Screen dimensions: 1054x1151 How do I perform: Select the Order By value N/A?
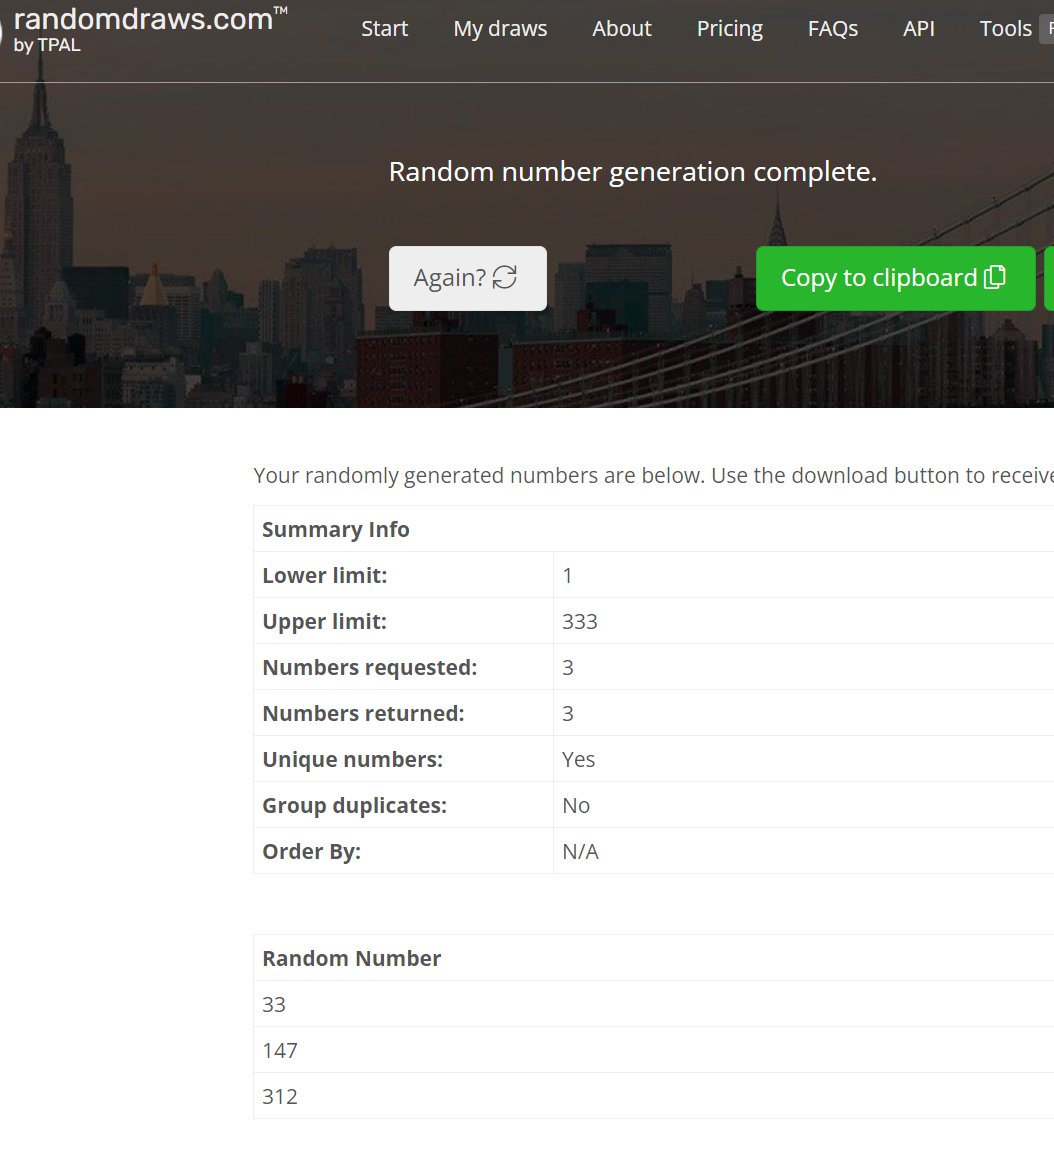click(581, 852)
